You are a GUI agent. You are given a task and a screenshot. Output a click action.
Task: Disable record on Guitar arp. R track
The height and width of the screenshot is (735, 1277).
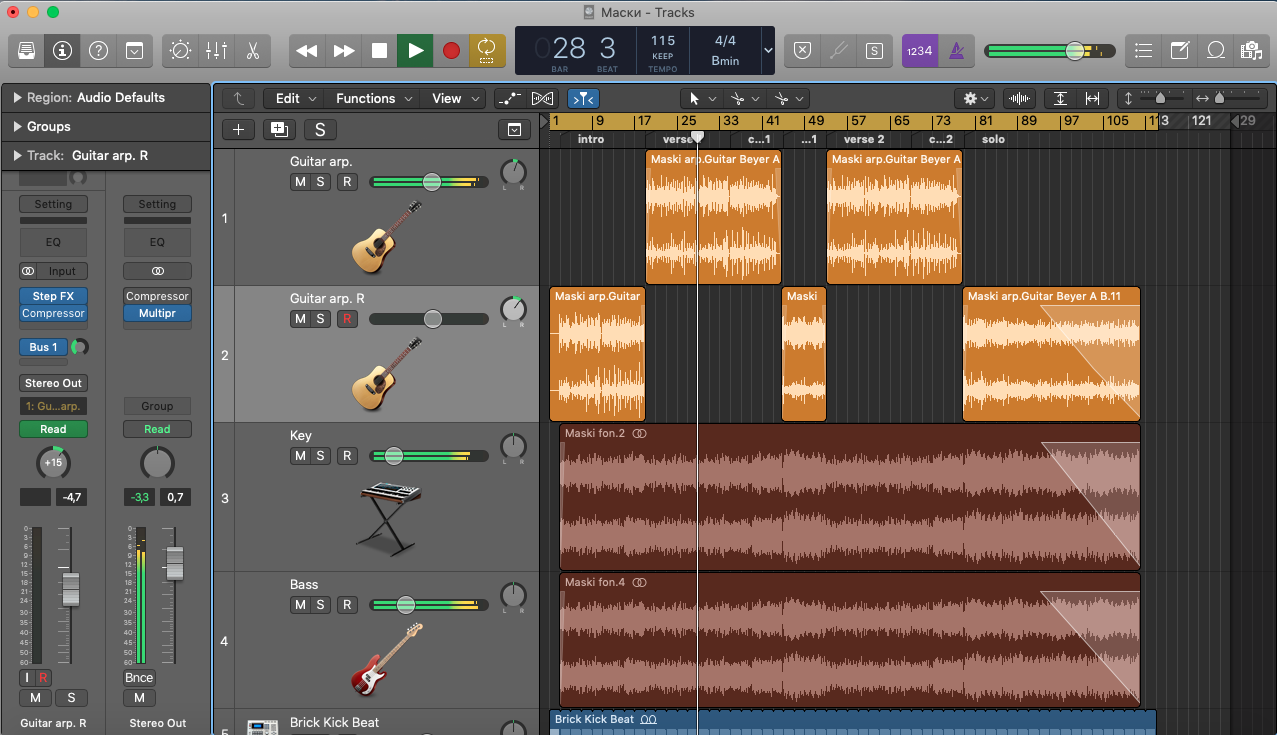[347, 319]
